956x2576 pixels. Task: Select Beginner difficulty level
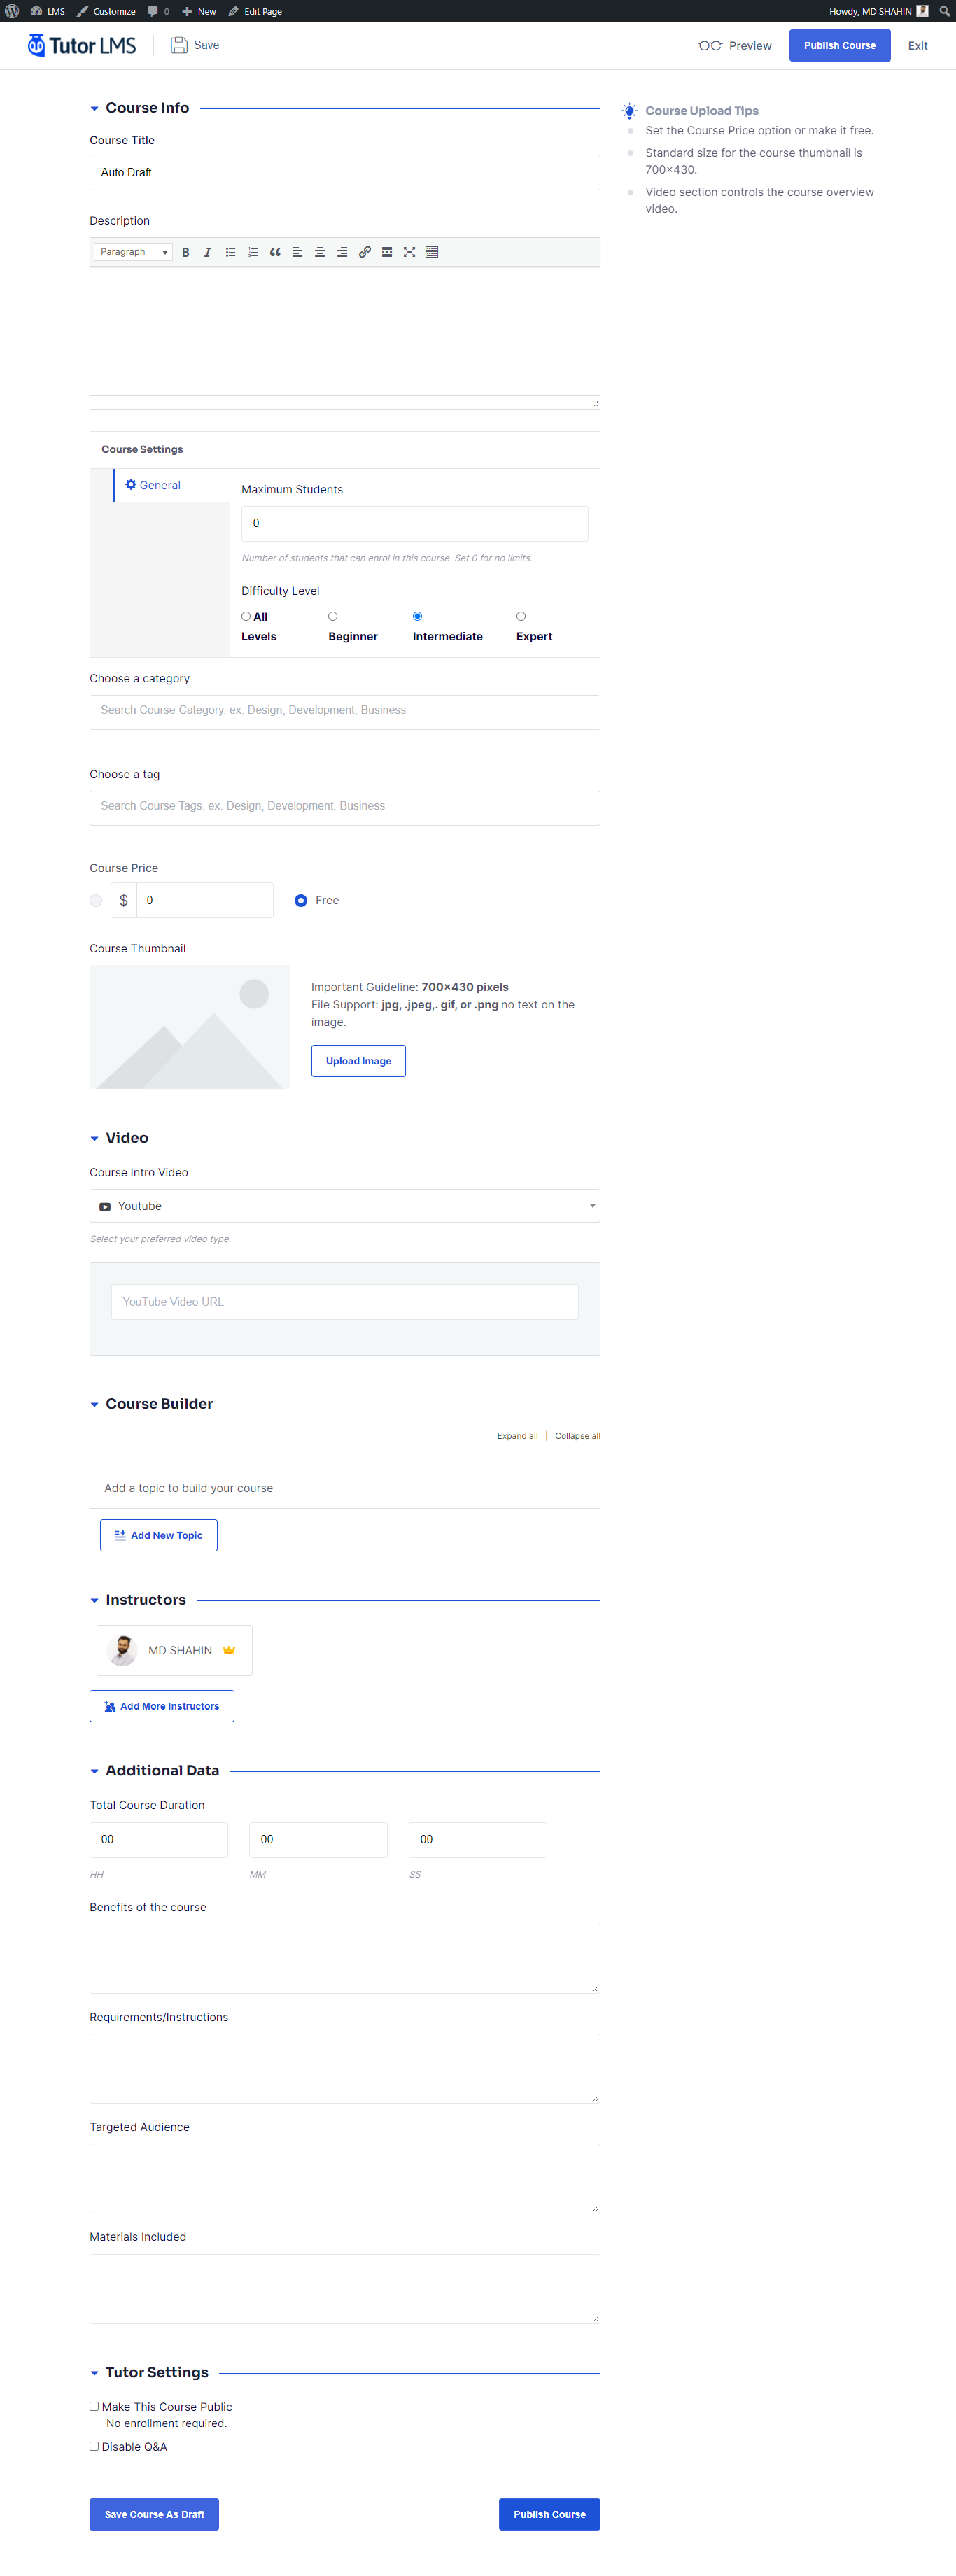pos(333,617)
